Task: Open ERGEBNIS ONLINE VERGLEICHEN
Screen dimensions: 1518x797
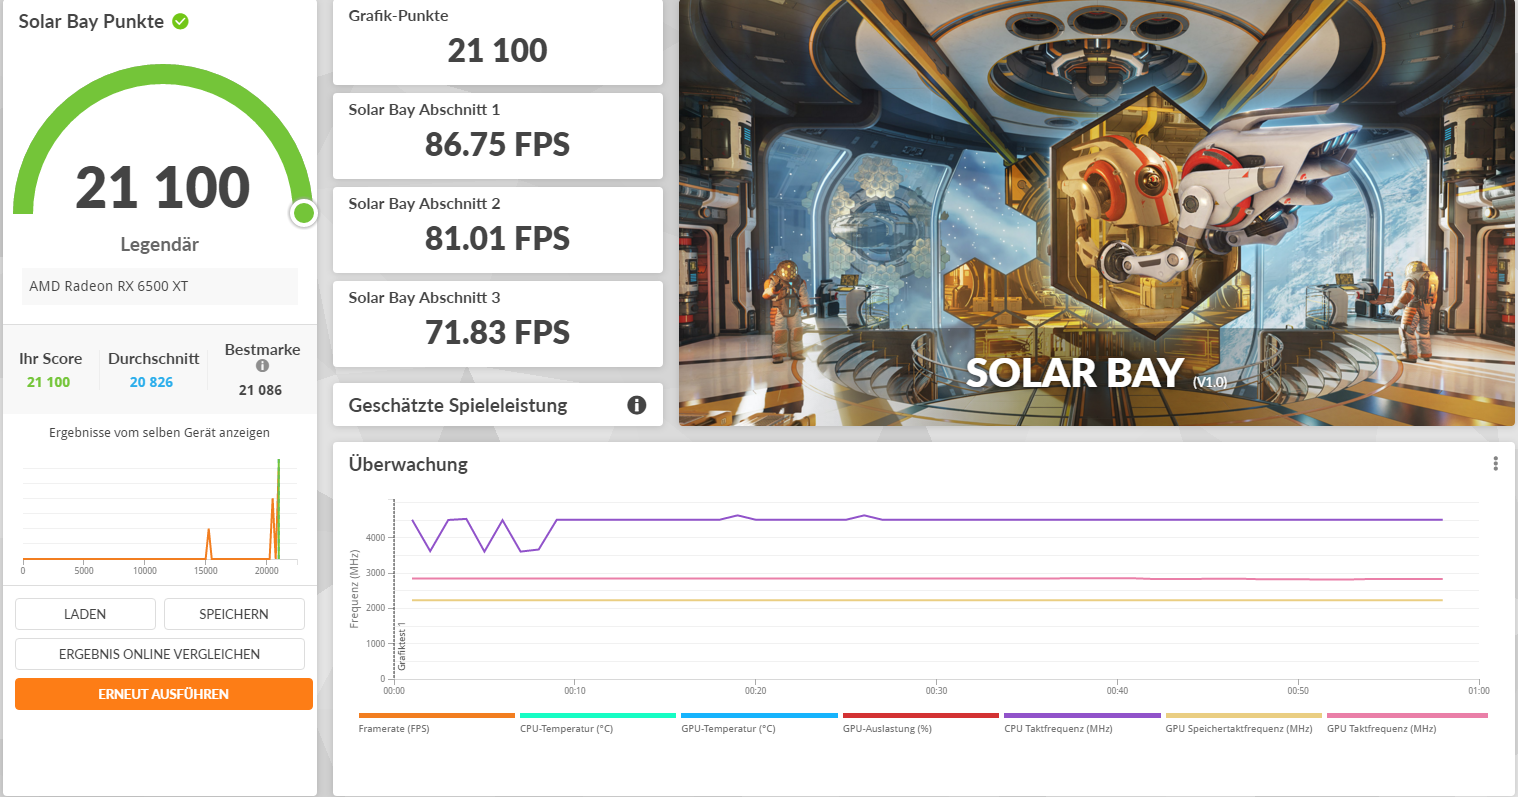Action: pyautogui.click(x=159, y=653)
